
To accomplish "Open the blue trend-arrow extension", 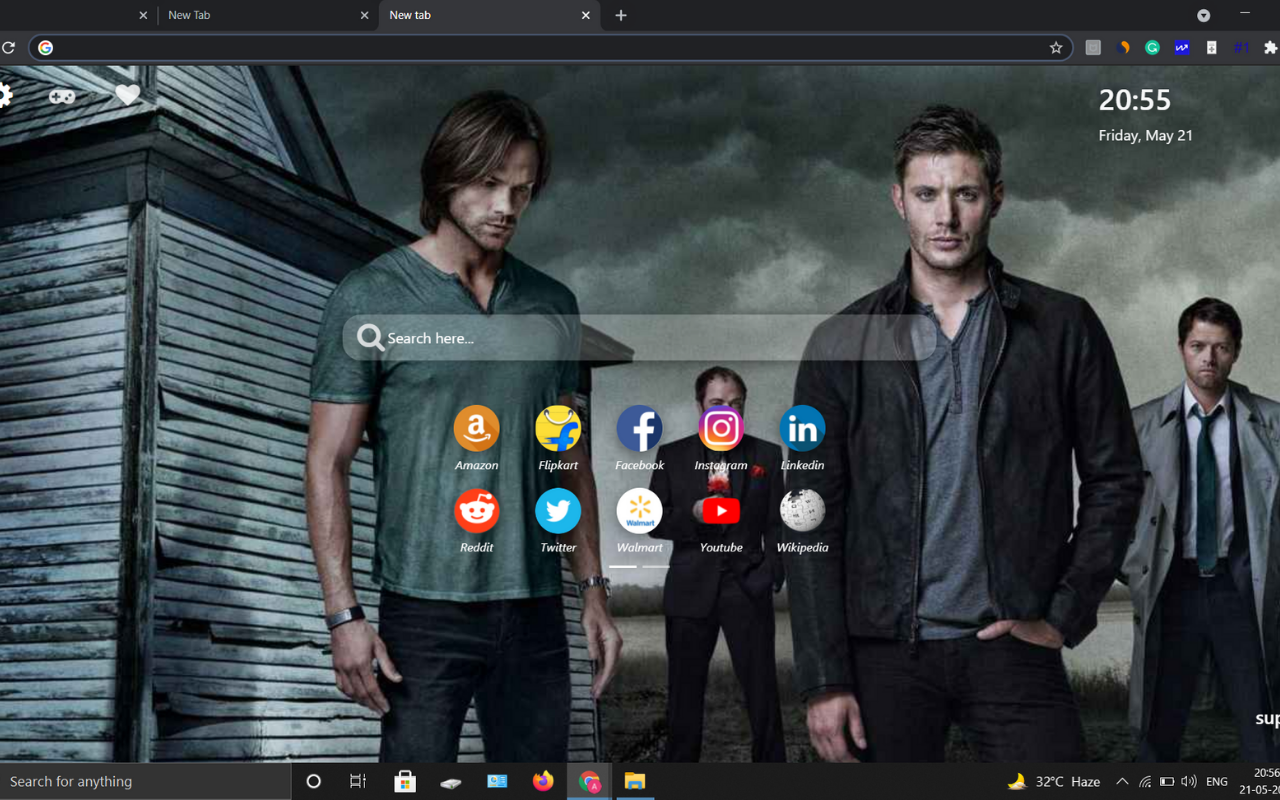I will pos(1182,47).
